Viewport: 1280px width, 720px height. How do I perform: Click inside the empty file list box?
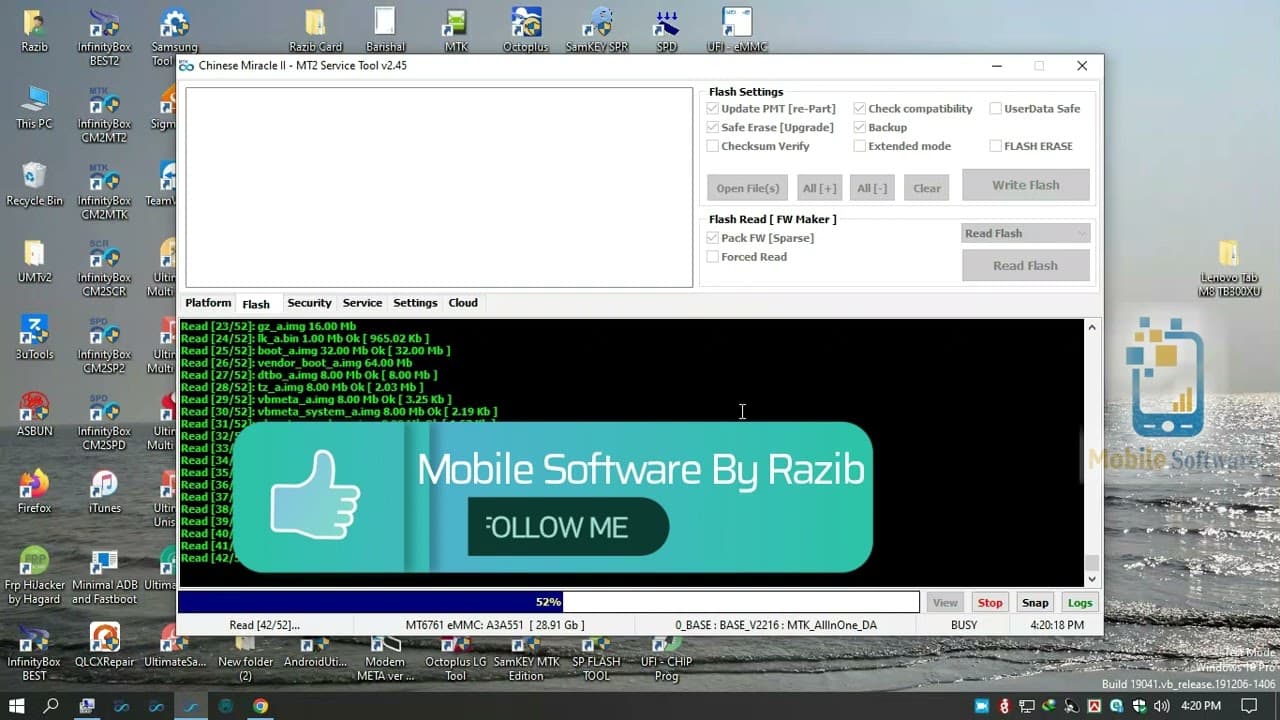click(439, 188)
